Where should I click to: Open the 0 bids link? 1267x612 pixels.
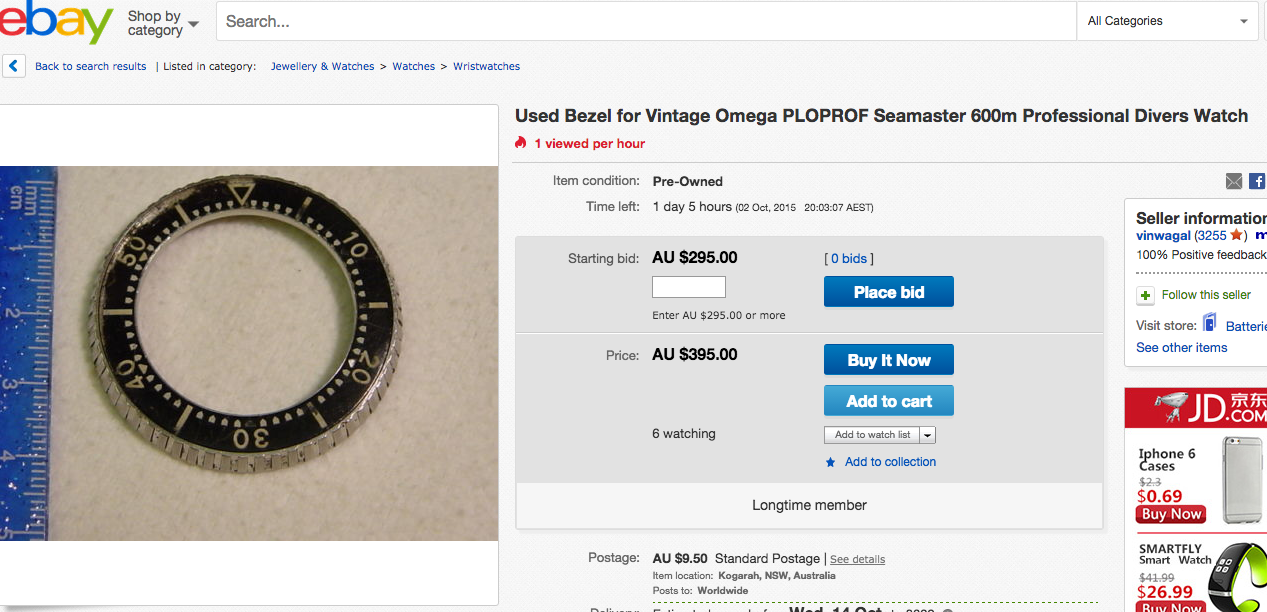click(x=848, y=259)
